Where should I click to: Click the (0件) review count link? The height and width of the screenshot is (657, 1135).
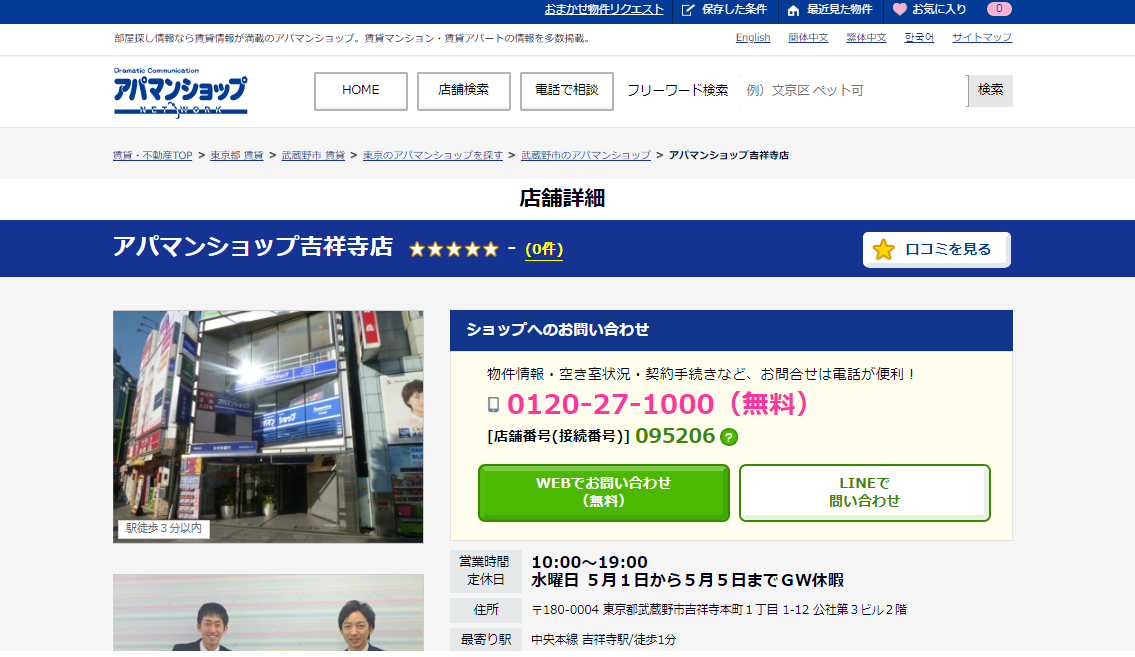[544, 250]
